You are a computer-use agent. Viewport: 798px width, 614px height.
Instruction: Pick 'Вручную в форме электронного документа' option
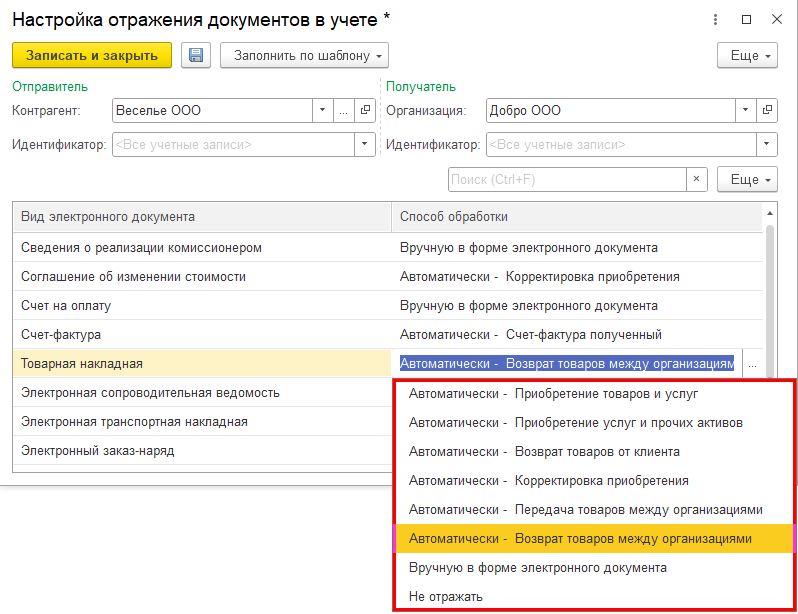coord(537,567)
